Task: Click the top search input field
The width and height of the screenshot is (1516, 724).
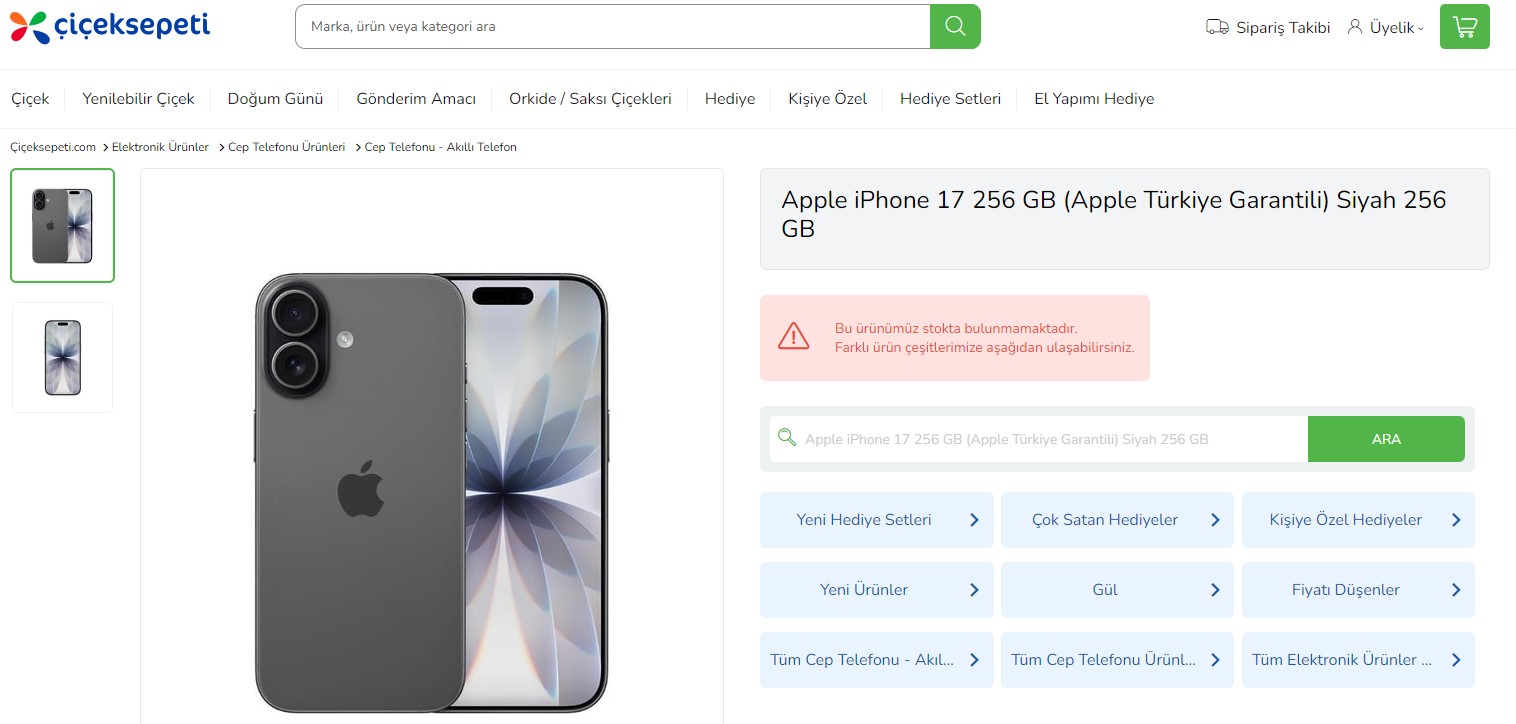Action: (x=612, y=27)
